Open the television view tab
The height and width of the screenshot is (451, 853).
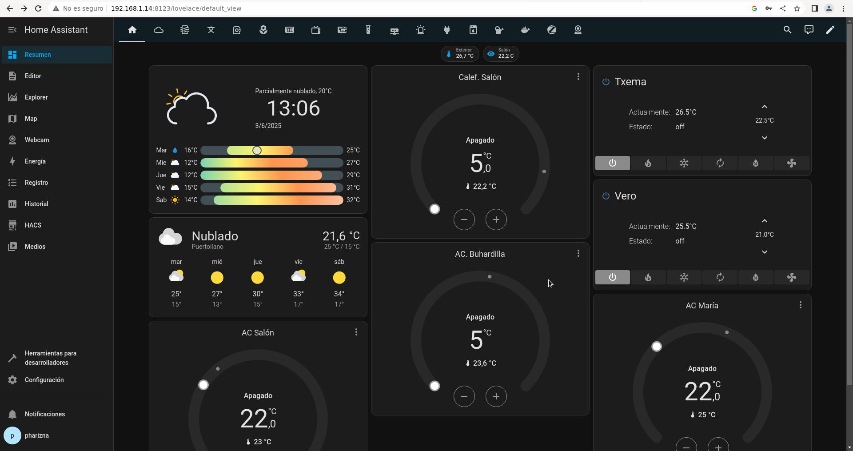point(316,30)
